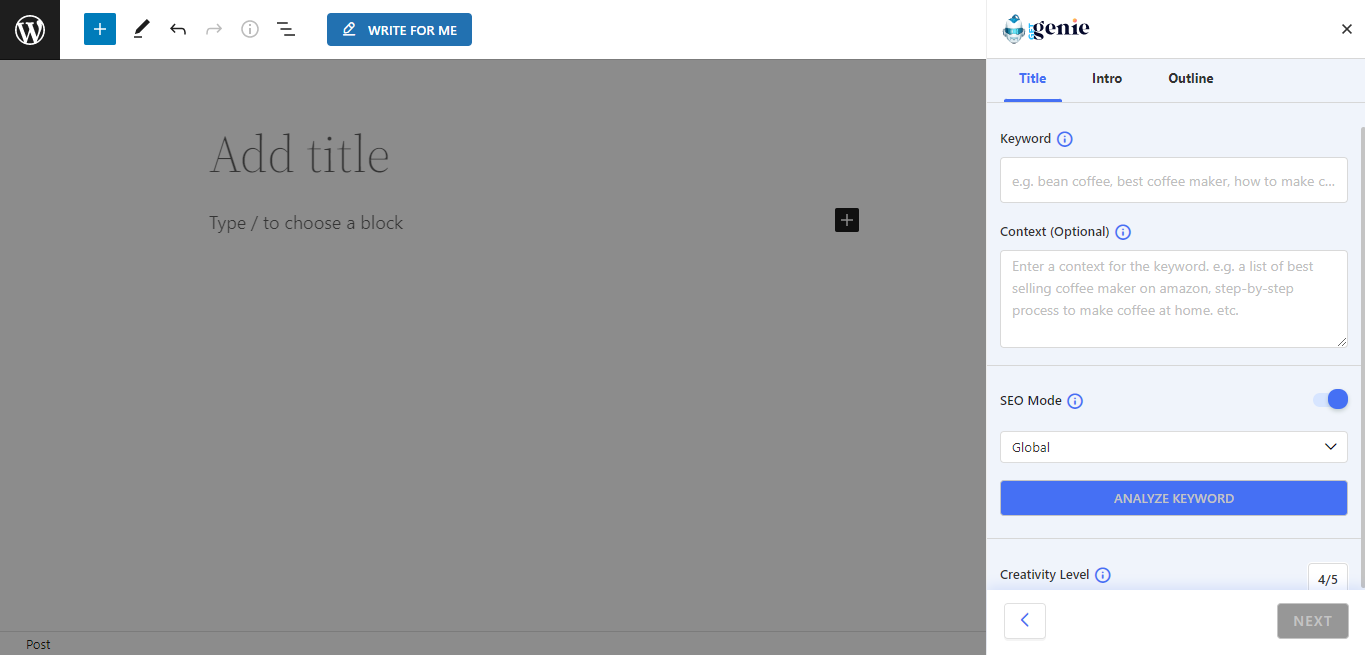Close the Genie sidebar panel
1365x655 pixels.
(1346, 29)
